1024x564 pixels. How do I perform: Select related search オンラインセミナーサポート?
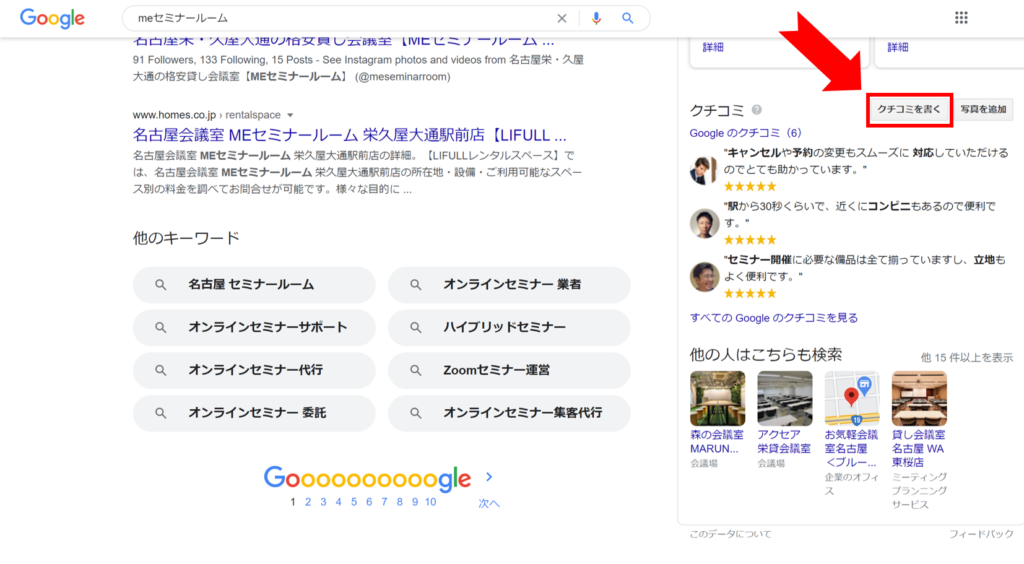click(x=254, y=328)
